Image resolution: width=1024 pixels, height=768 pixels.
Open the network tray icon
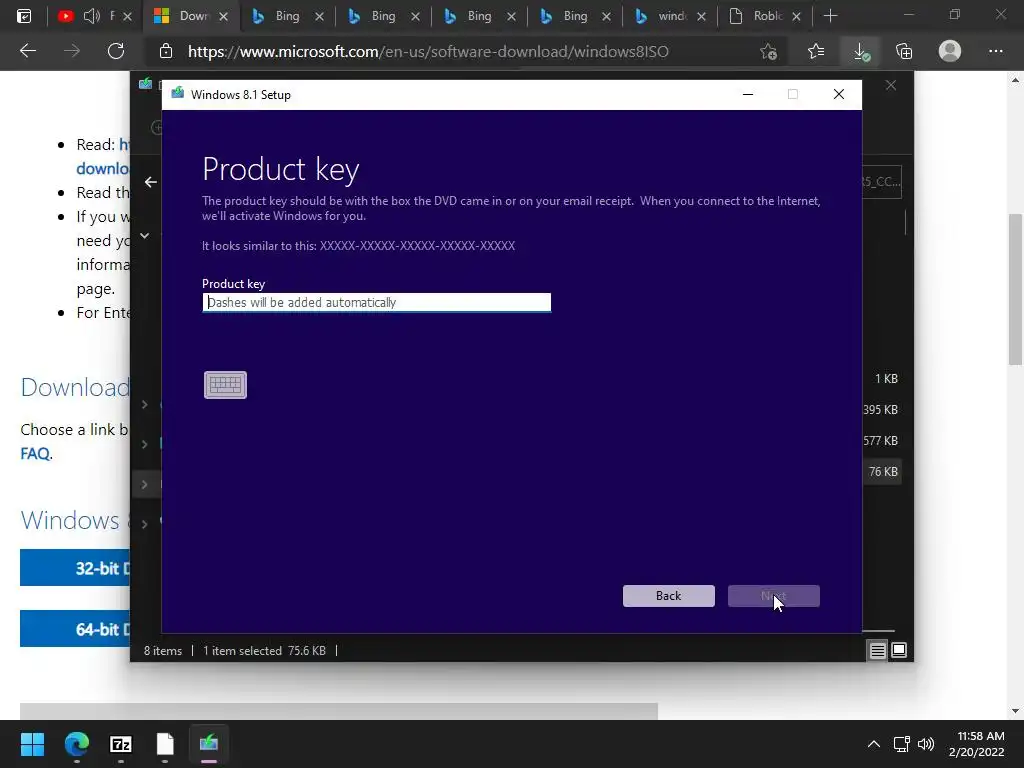[902, 744]
